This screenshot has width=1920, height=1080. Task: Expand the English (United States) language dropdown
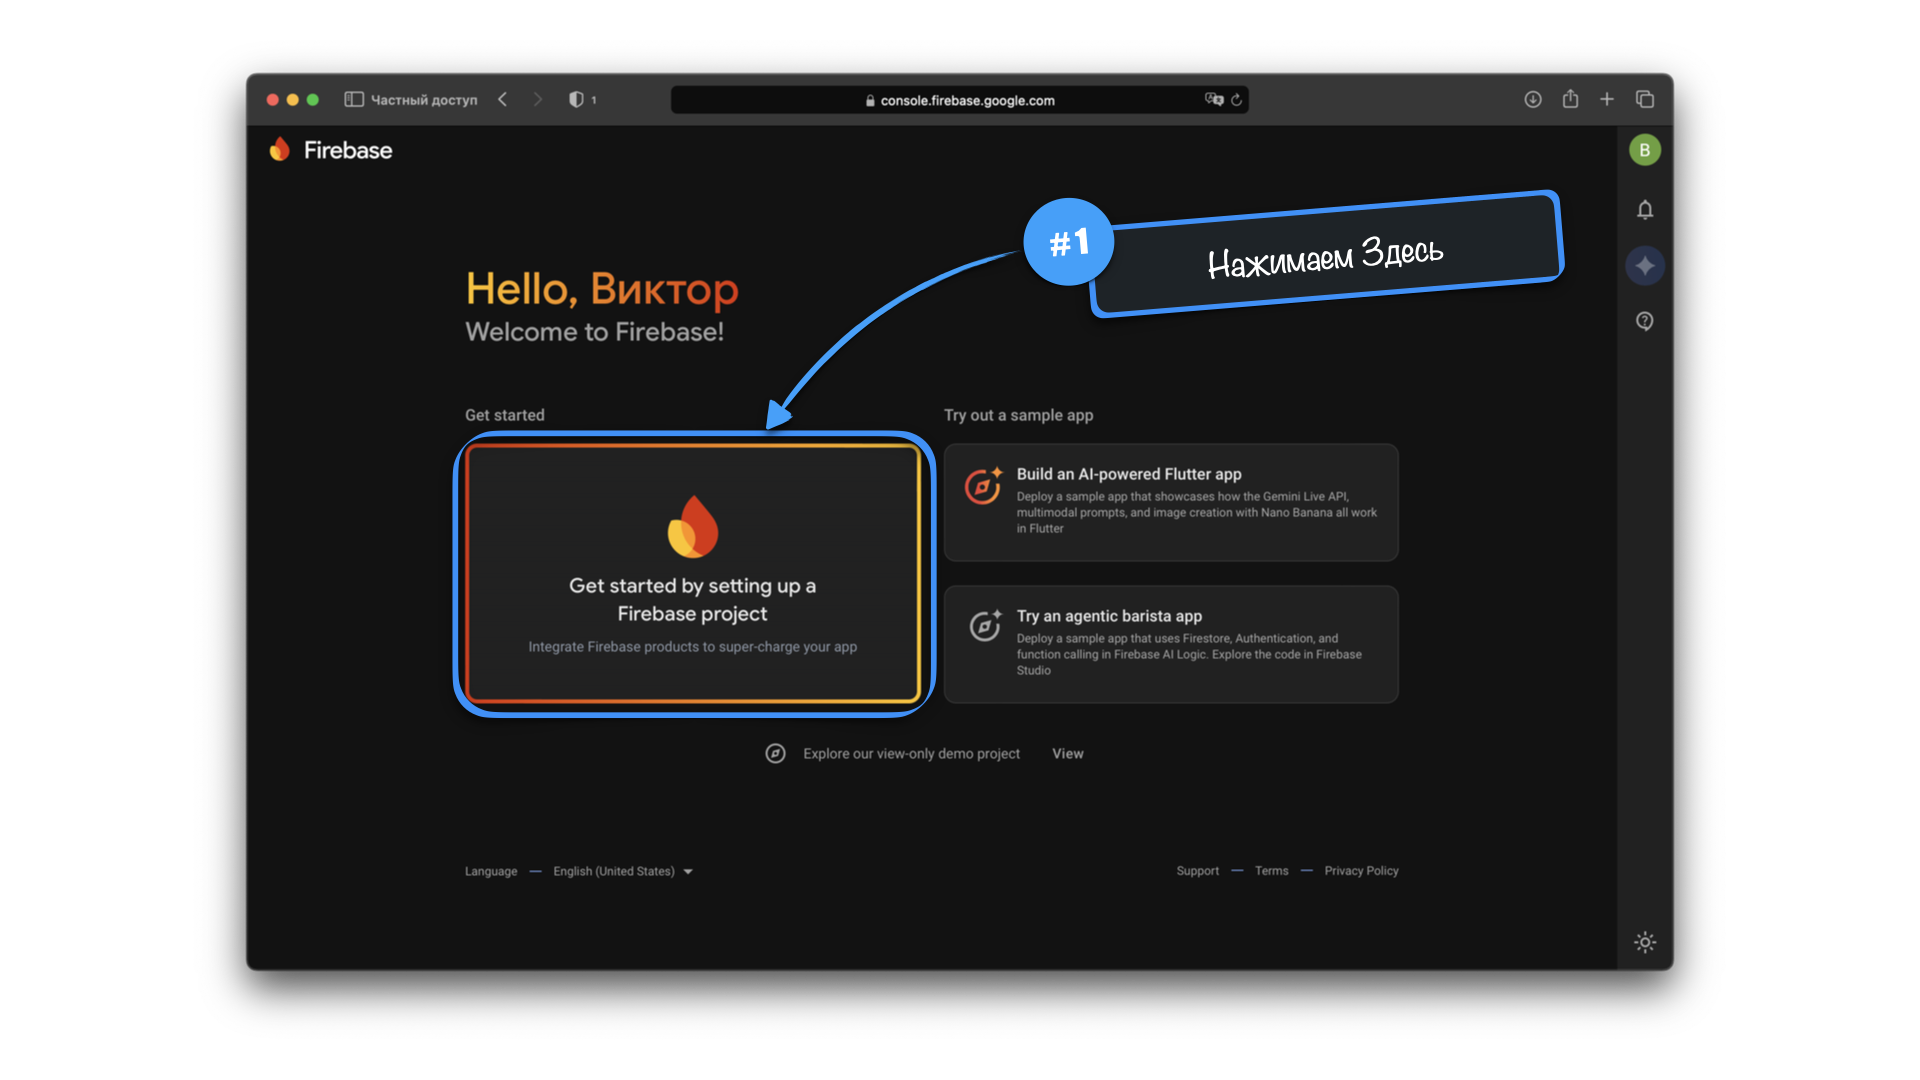tap(622, 871)
